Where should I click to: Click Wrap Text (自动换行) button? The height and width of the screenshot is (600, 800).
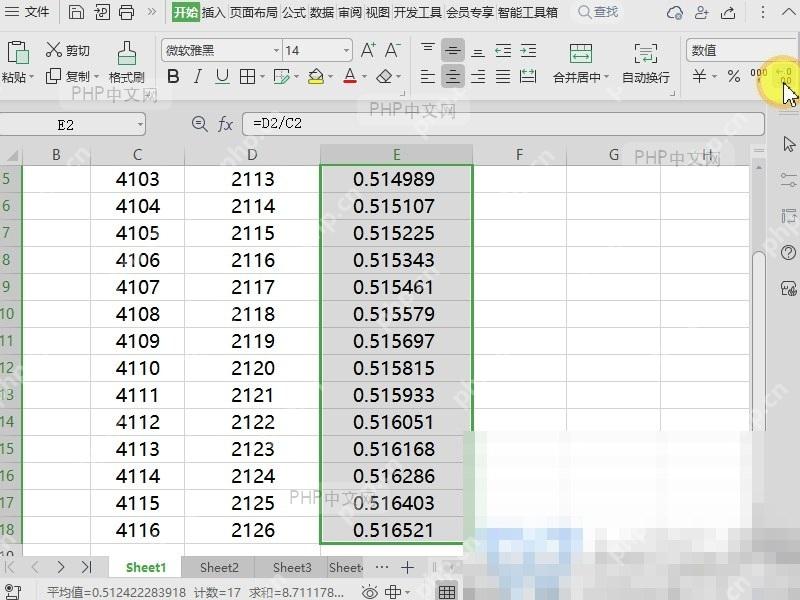pos(646,62)
